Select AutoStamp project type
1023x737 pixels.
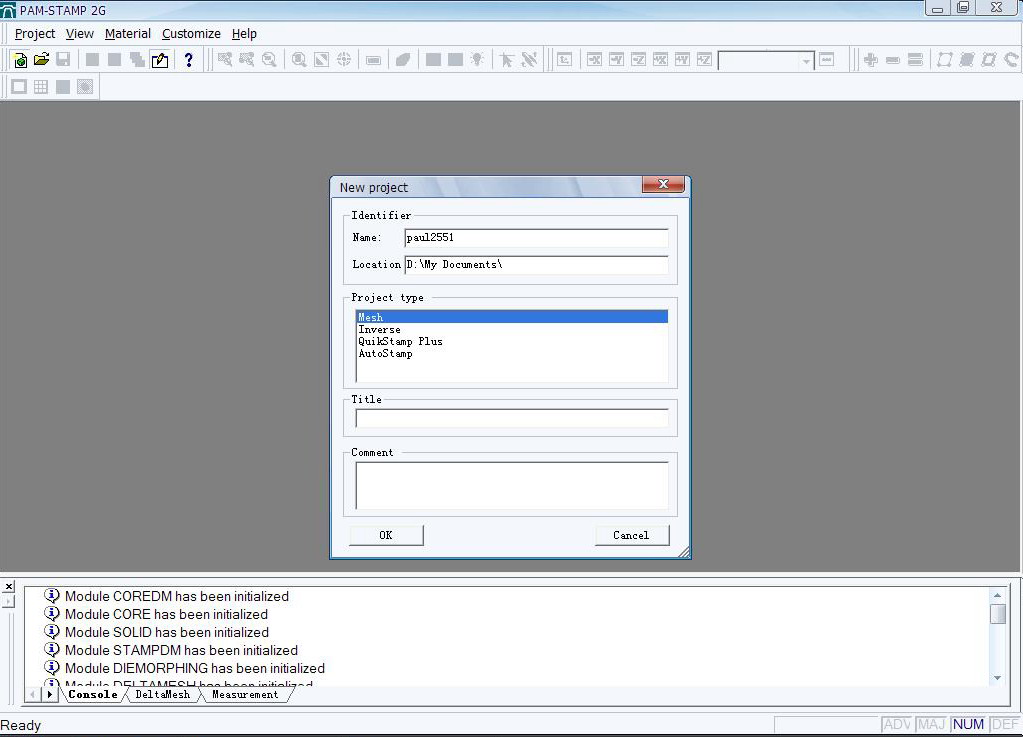[x=512, y=353]
